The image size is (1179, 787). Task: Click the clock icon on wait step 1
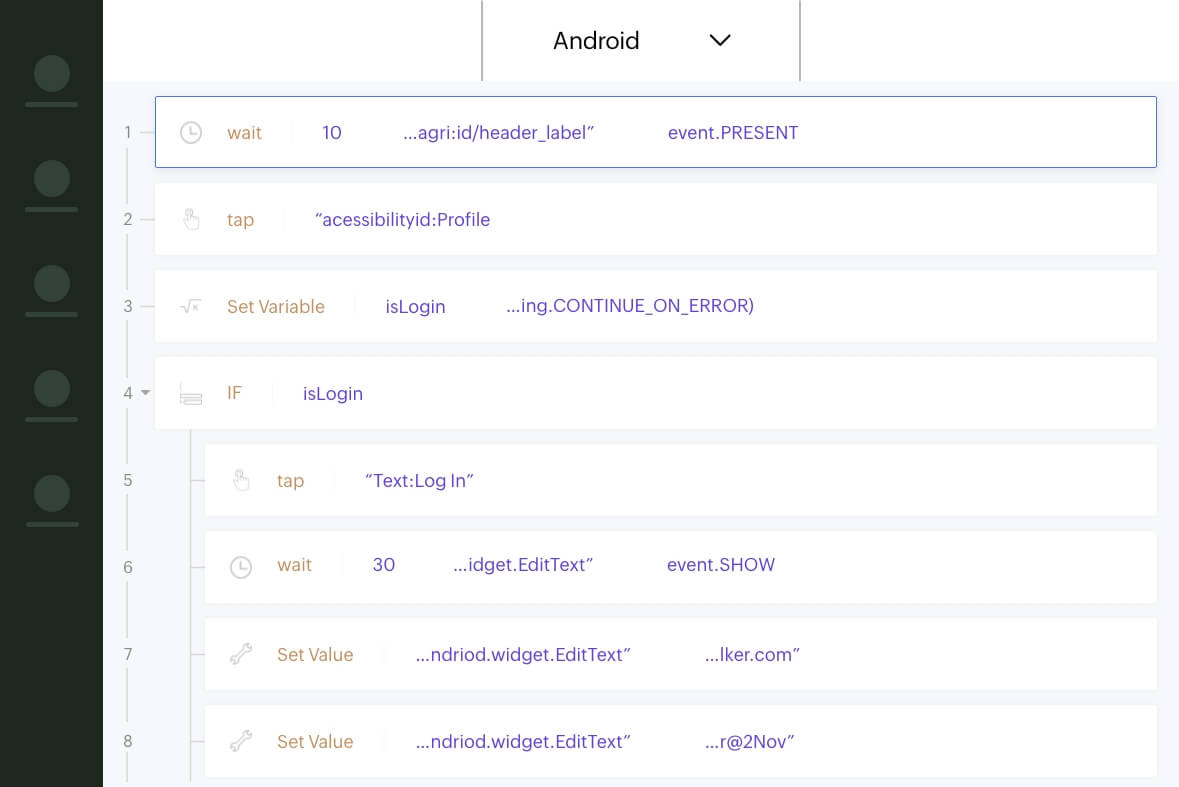191,133
